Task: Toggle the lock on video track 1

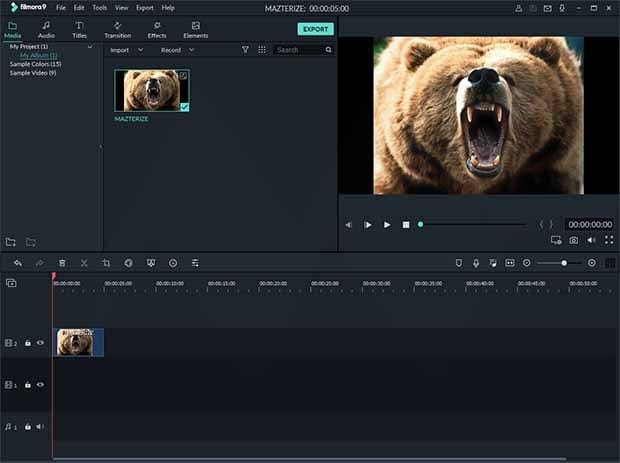Action: 28,385
